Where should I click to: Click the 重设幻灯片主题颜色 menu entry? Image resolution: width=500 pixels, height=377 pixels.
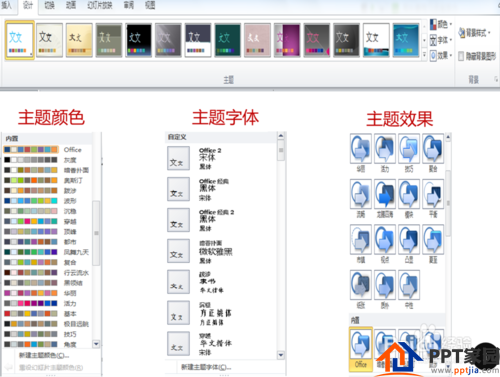[x=51, y=368]
